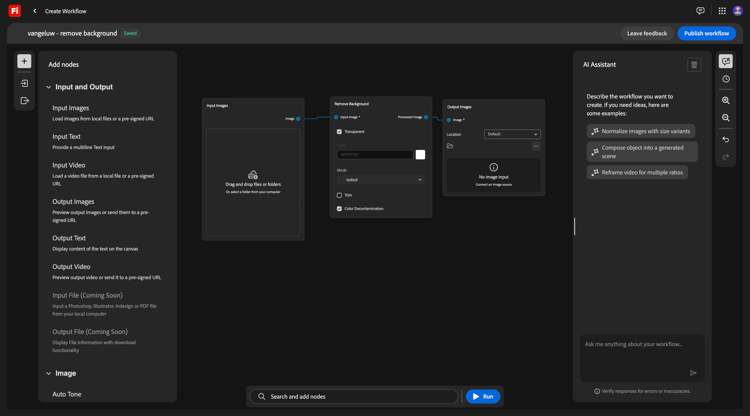Viewport: 750px width, 416px height.
Task: Add an Input Video node
Action: click(103, 174)
